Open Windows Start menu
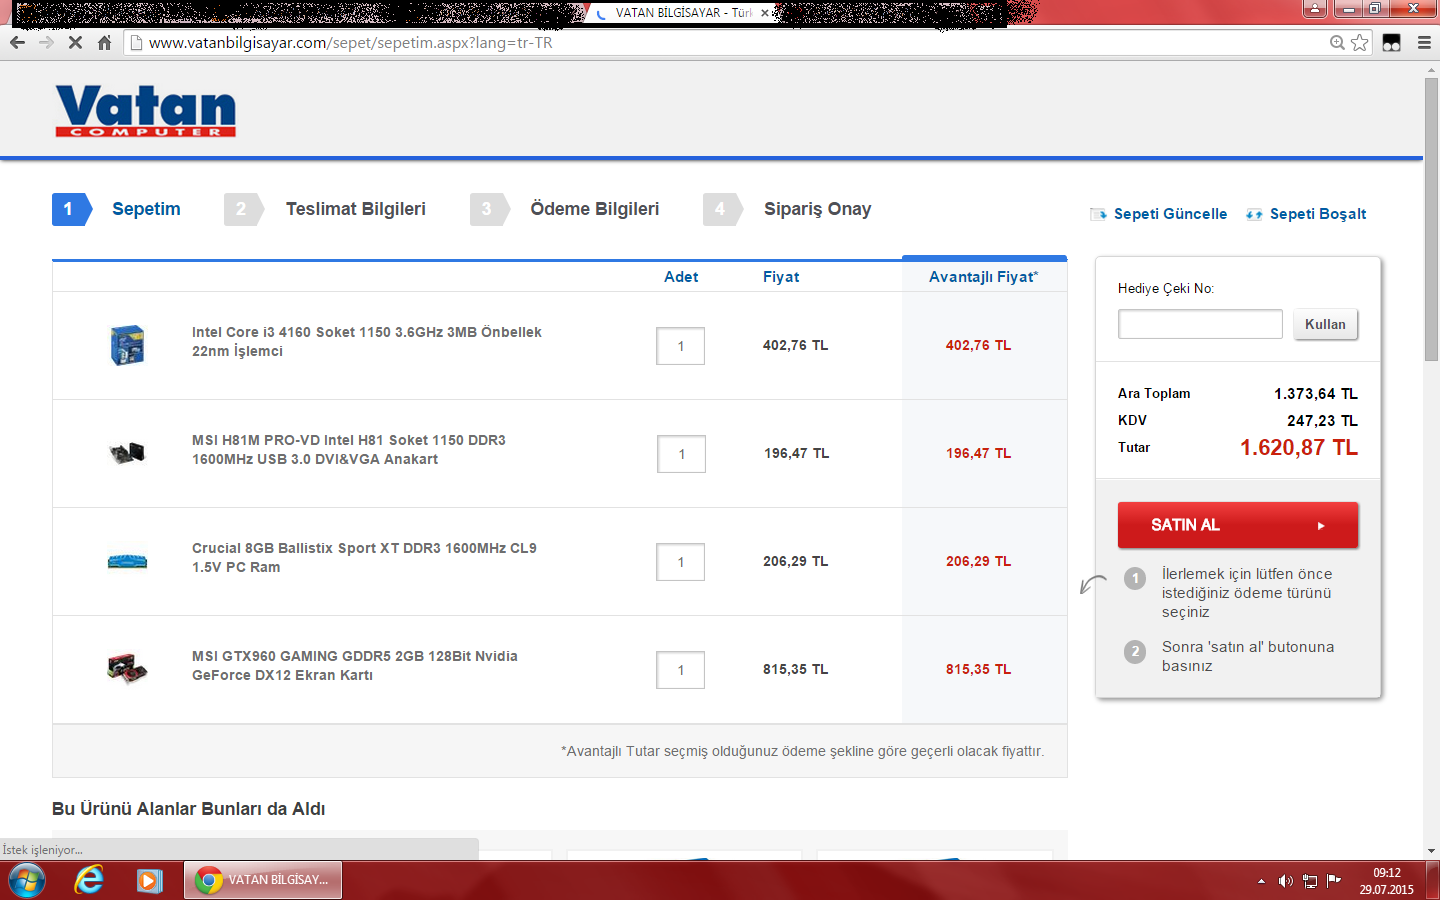Viewport: 1440px width, 900px height. pos(26,881)
